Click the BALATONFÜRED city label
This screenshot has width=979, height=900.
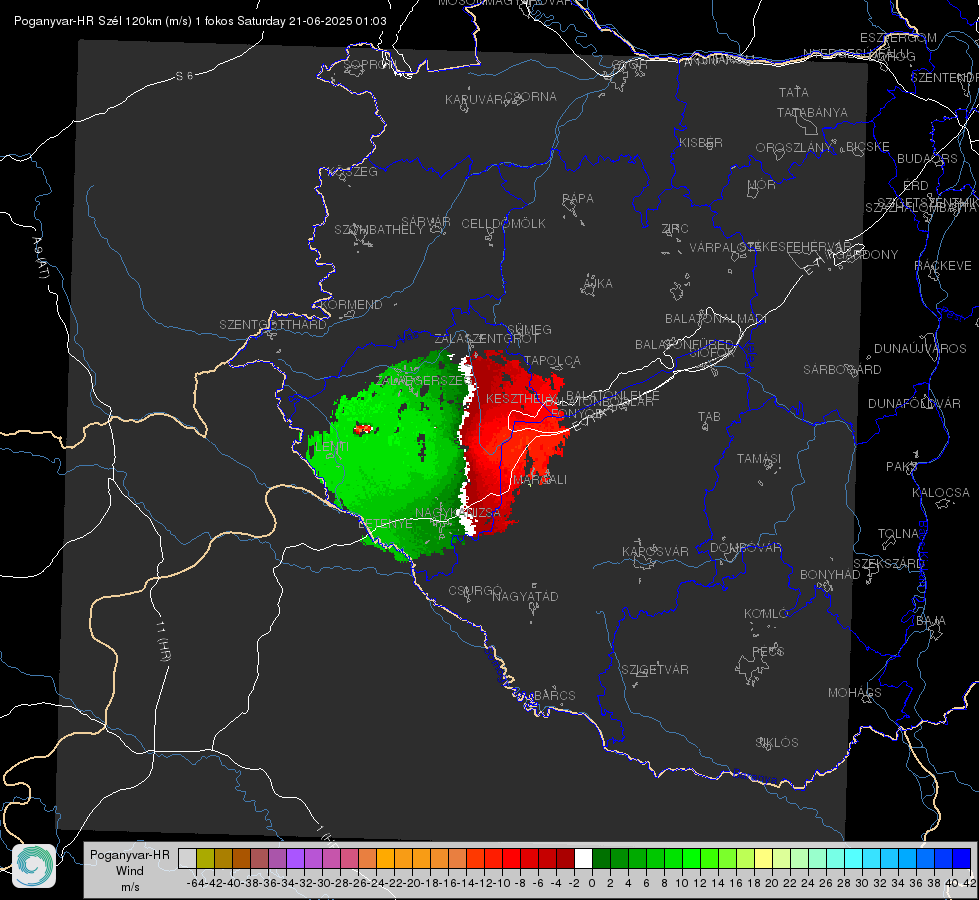(x=684, y=345)
